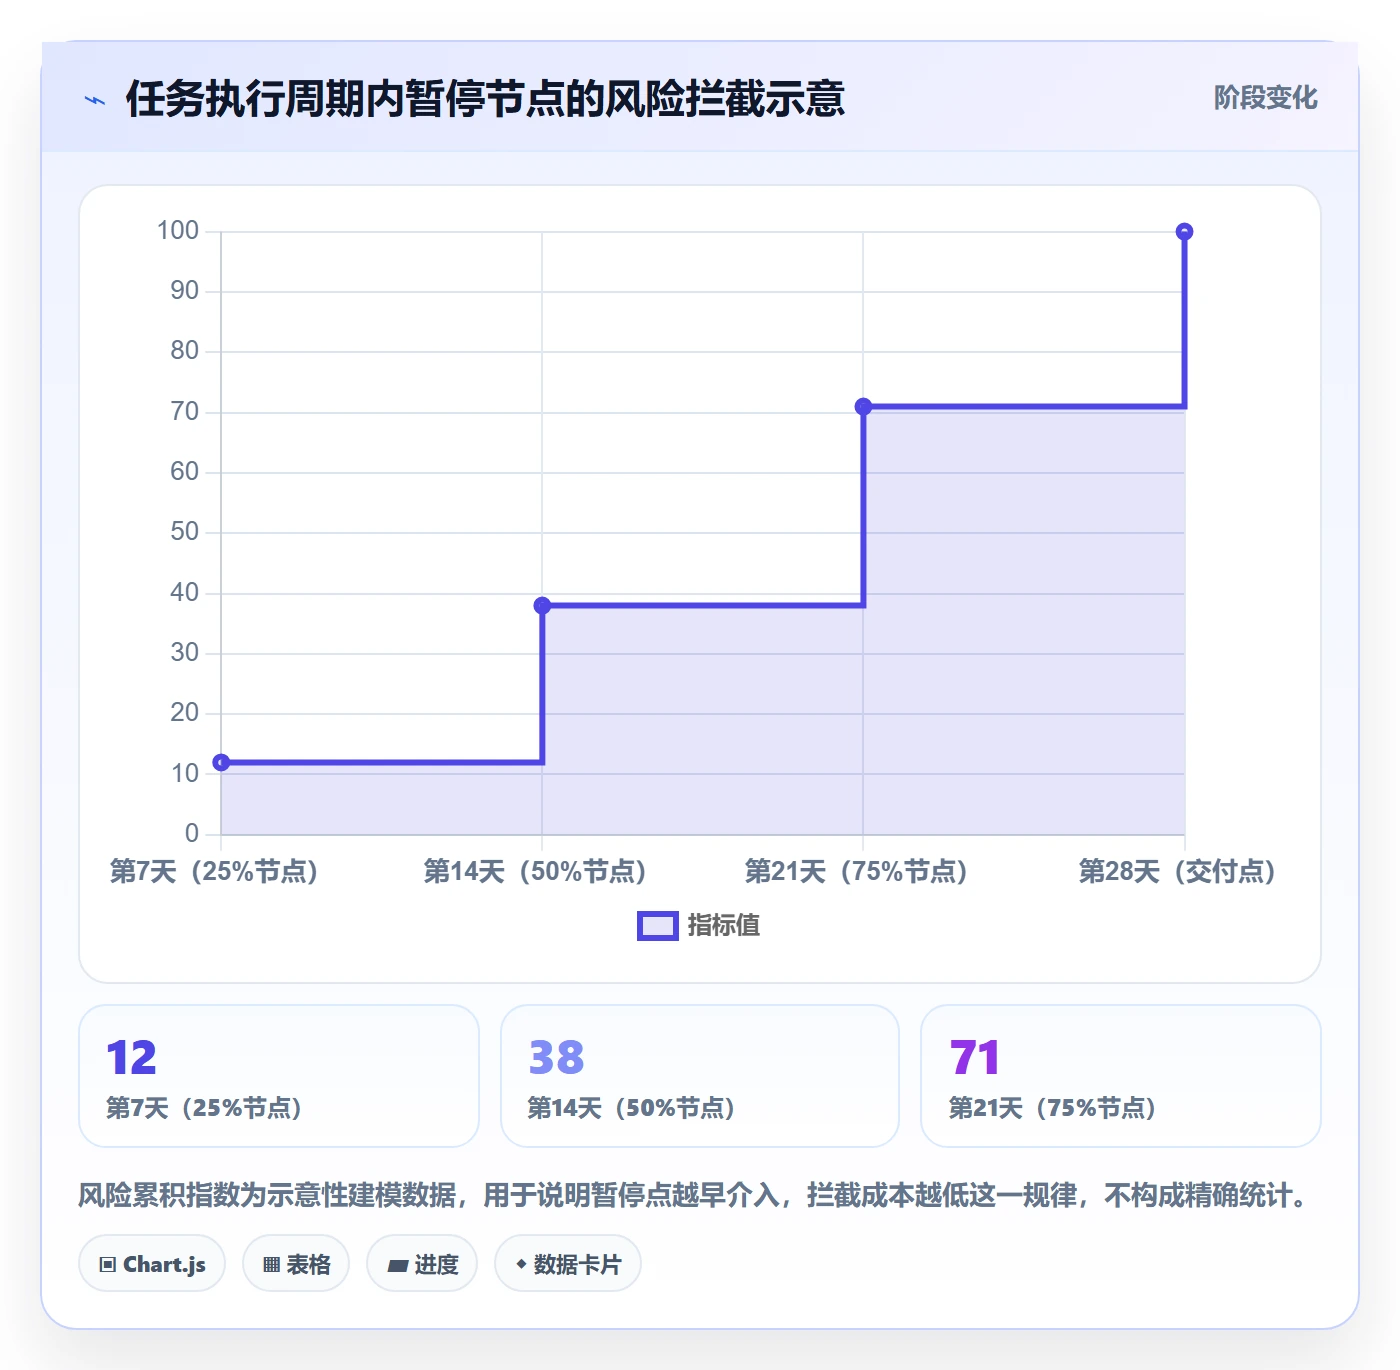Click the y-axis tick label 50
Screen dimensions: 1400x1370
[185, 532]
